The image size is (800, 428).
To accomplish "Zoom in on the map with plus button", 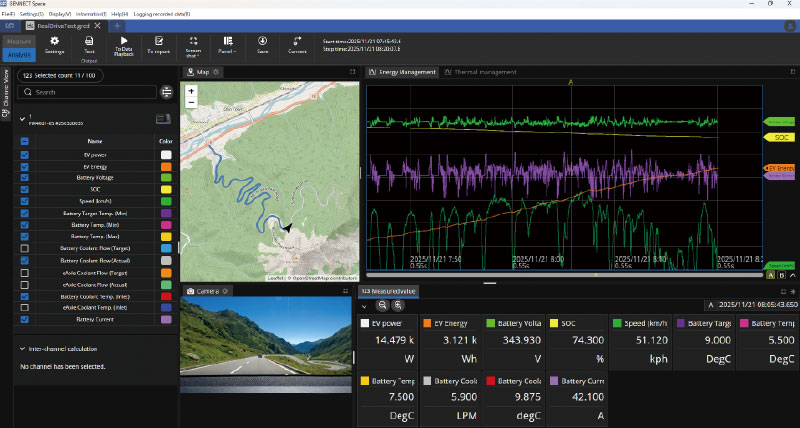I will pos(191,91).
